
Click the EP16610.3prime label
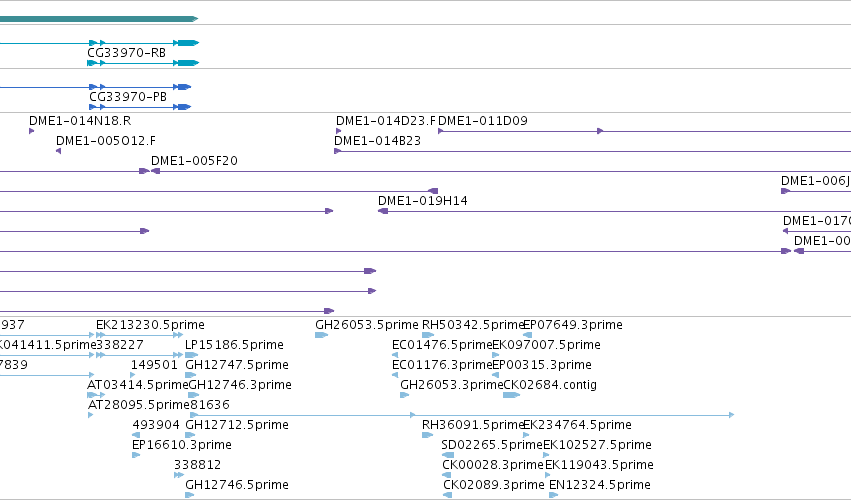[x=182, y=445]
